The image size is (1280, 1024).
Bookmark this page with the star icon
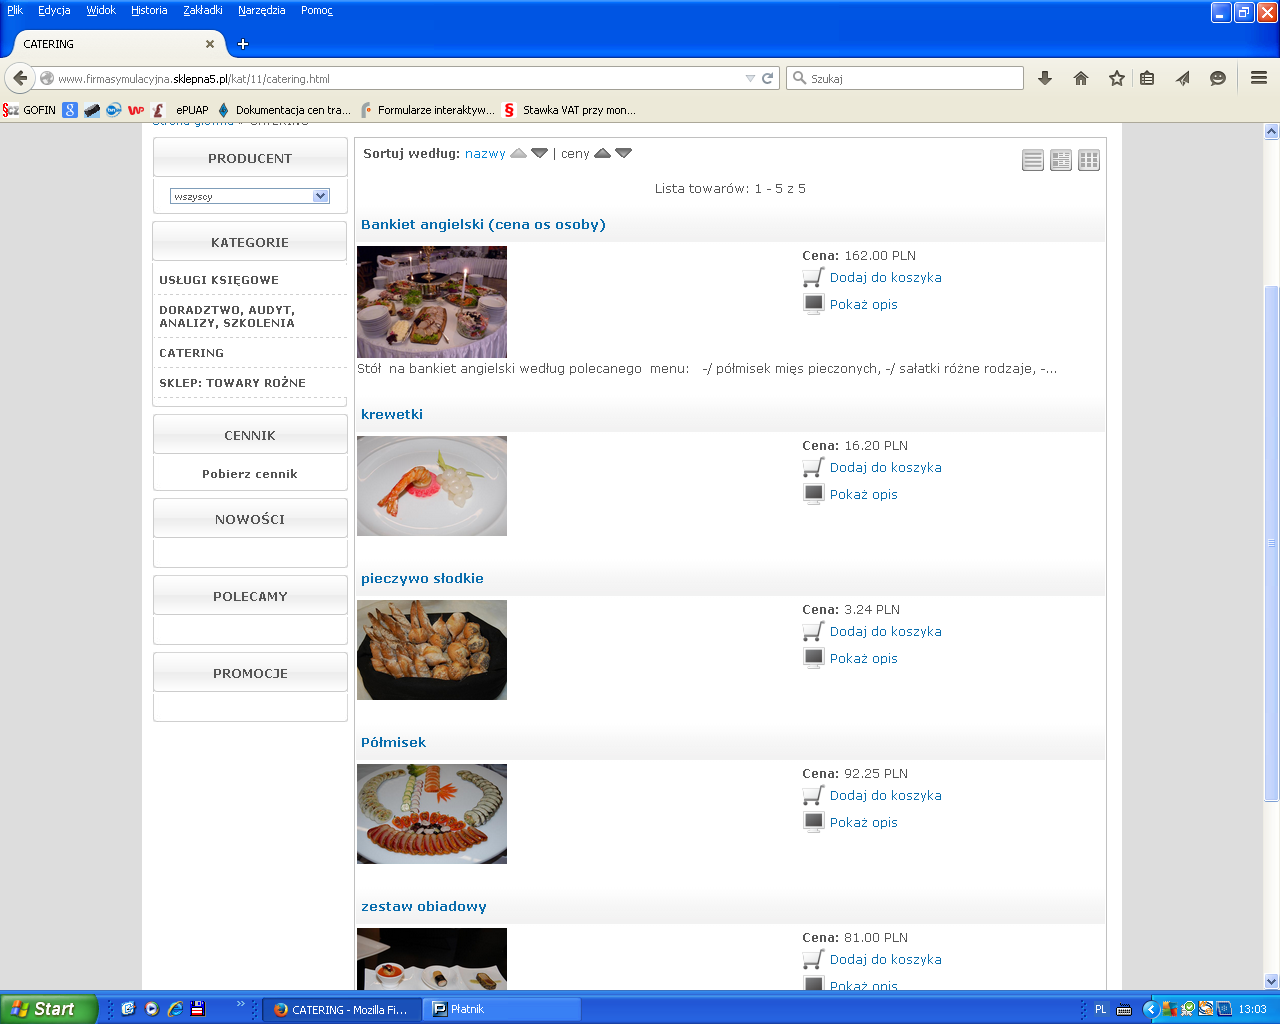tap(1117, 78)
